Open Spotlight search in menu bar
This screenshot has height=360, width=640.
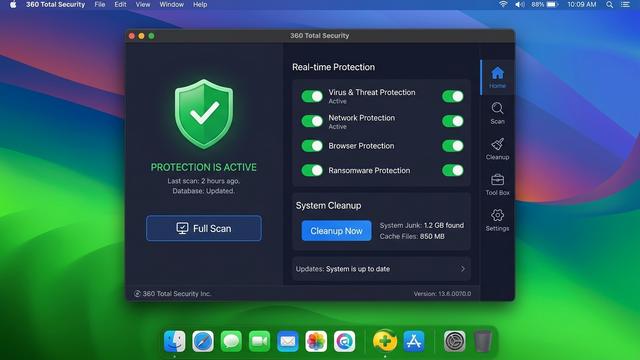coord(609,4)
